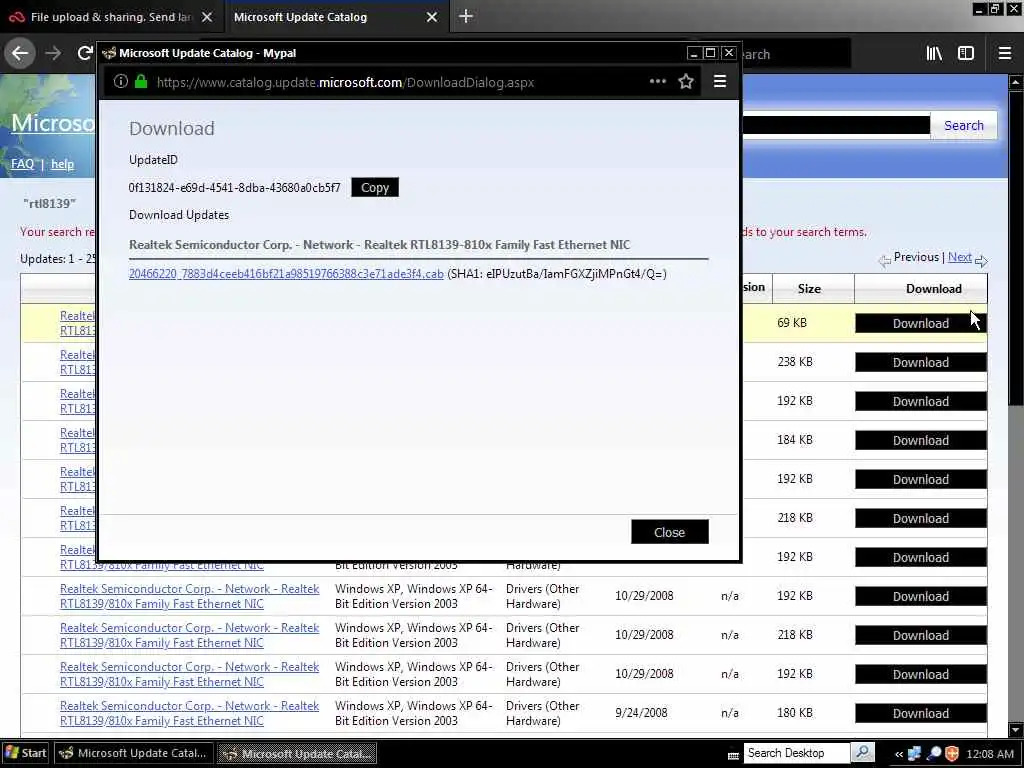Click the catalog Search button
This screenshot has height=768, width=1024.
[963, 125]
